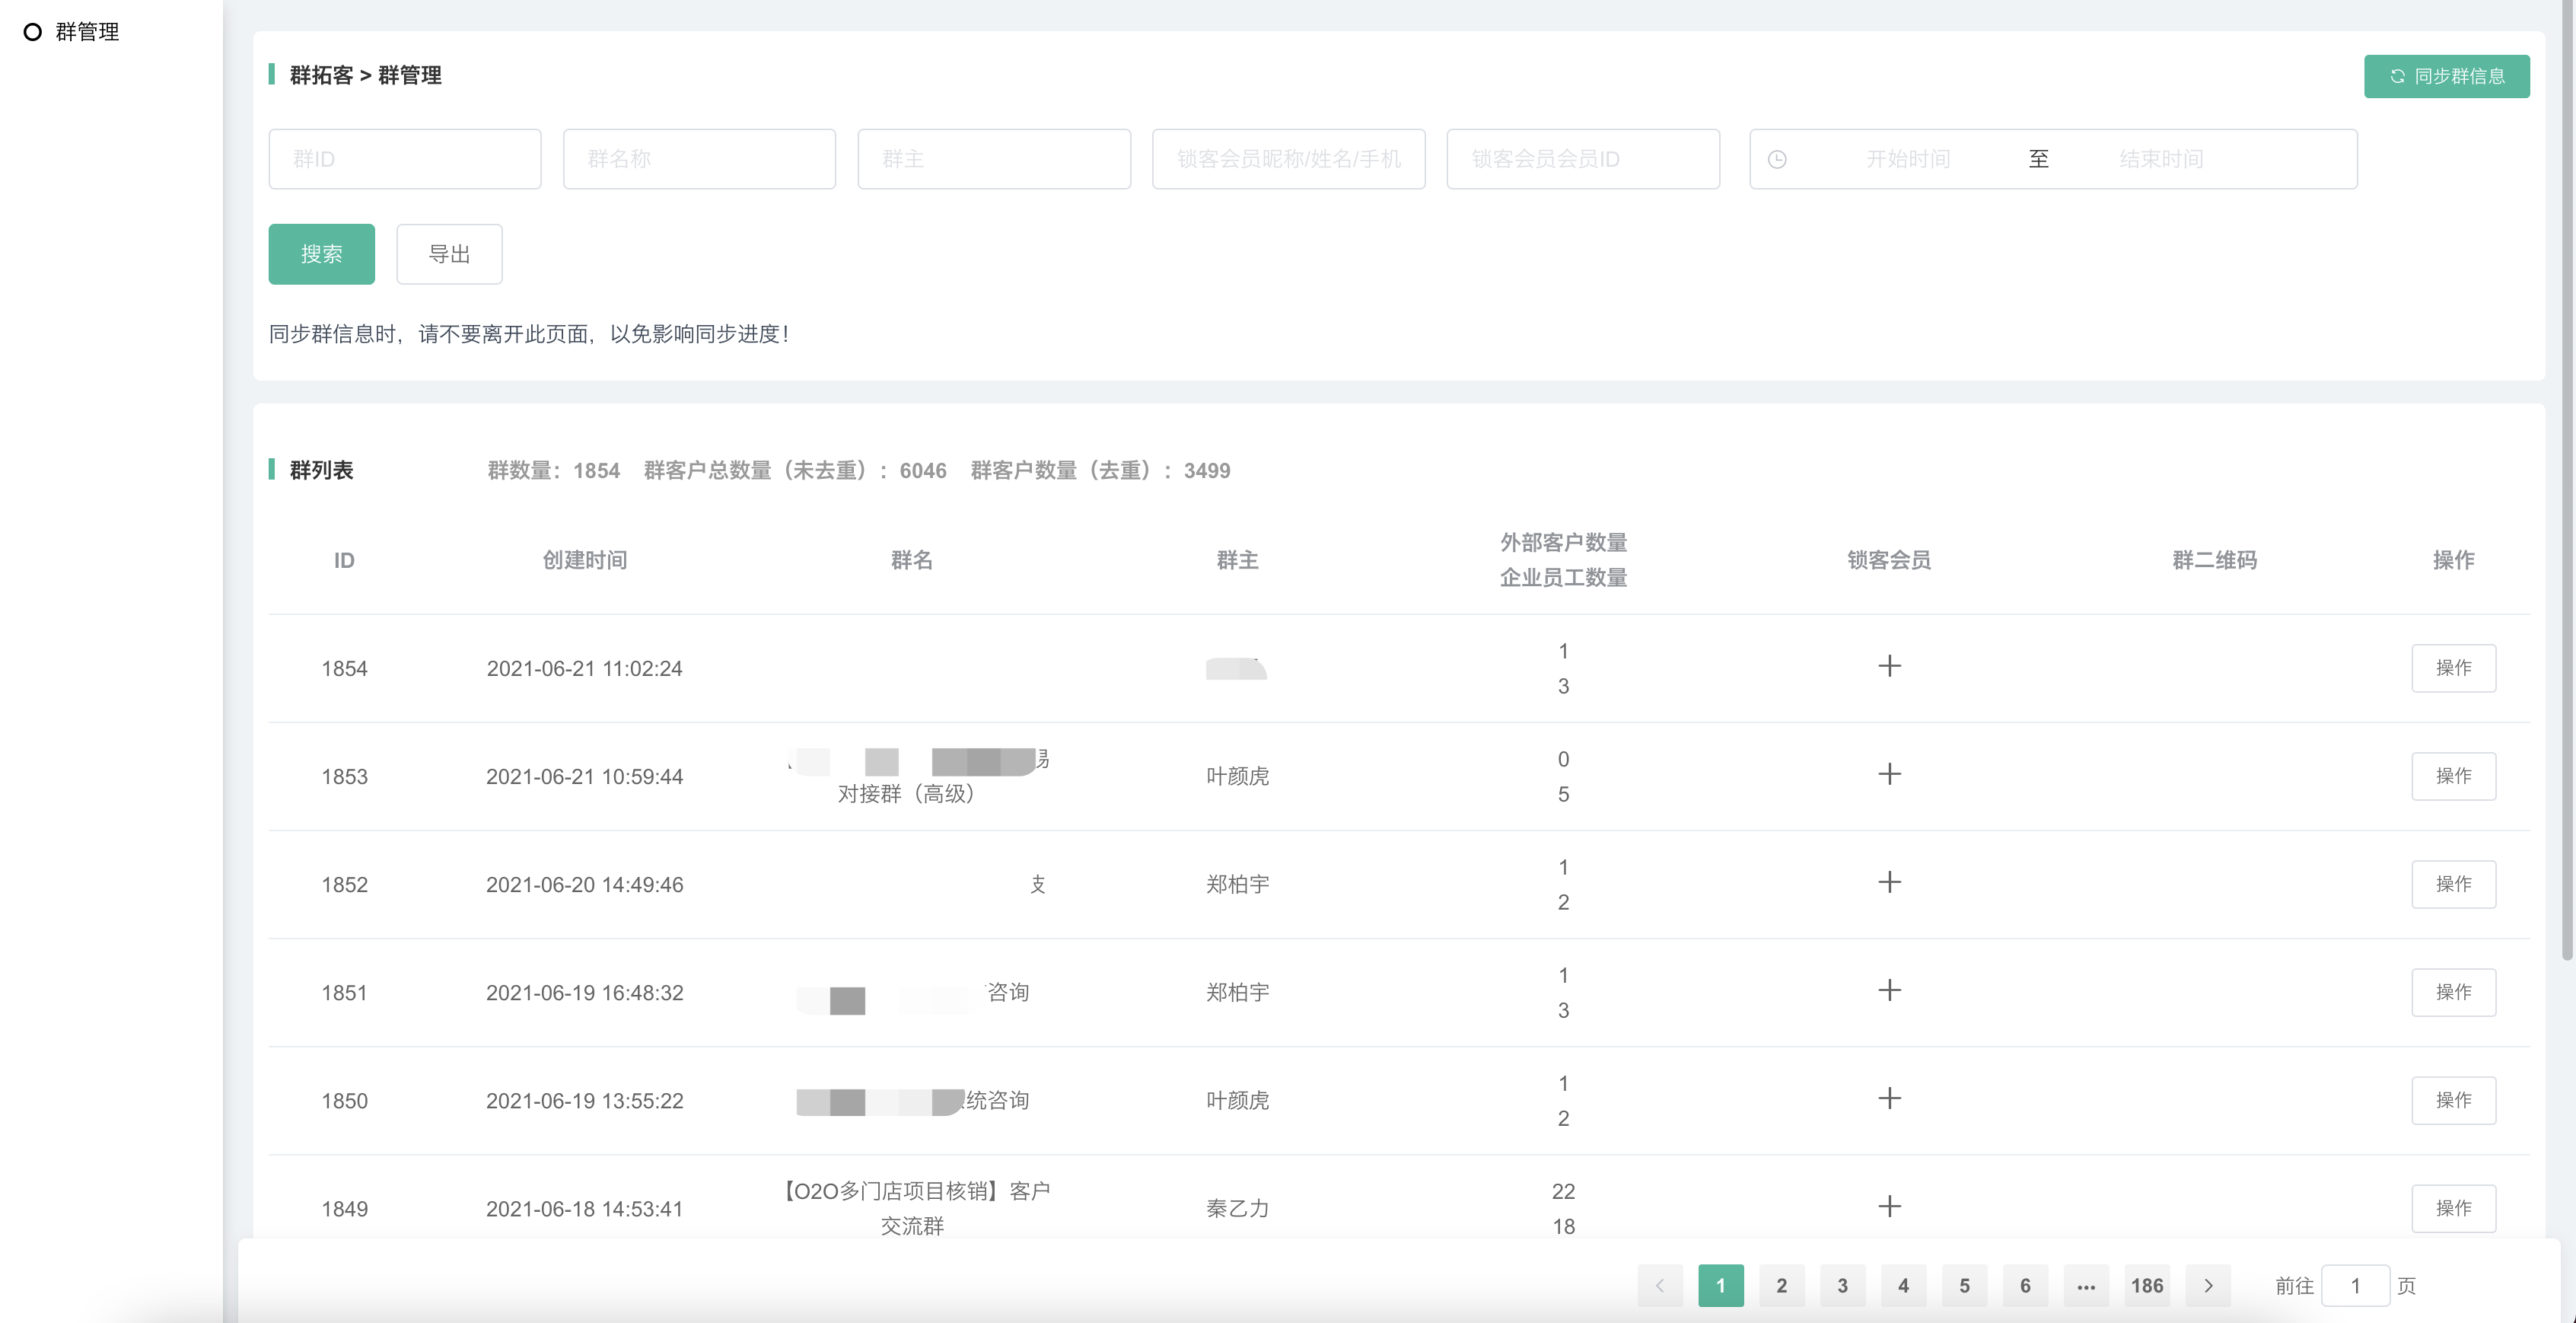Go to next page arrow
The image size is (2576, 1323).
click(2208, 1286)
